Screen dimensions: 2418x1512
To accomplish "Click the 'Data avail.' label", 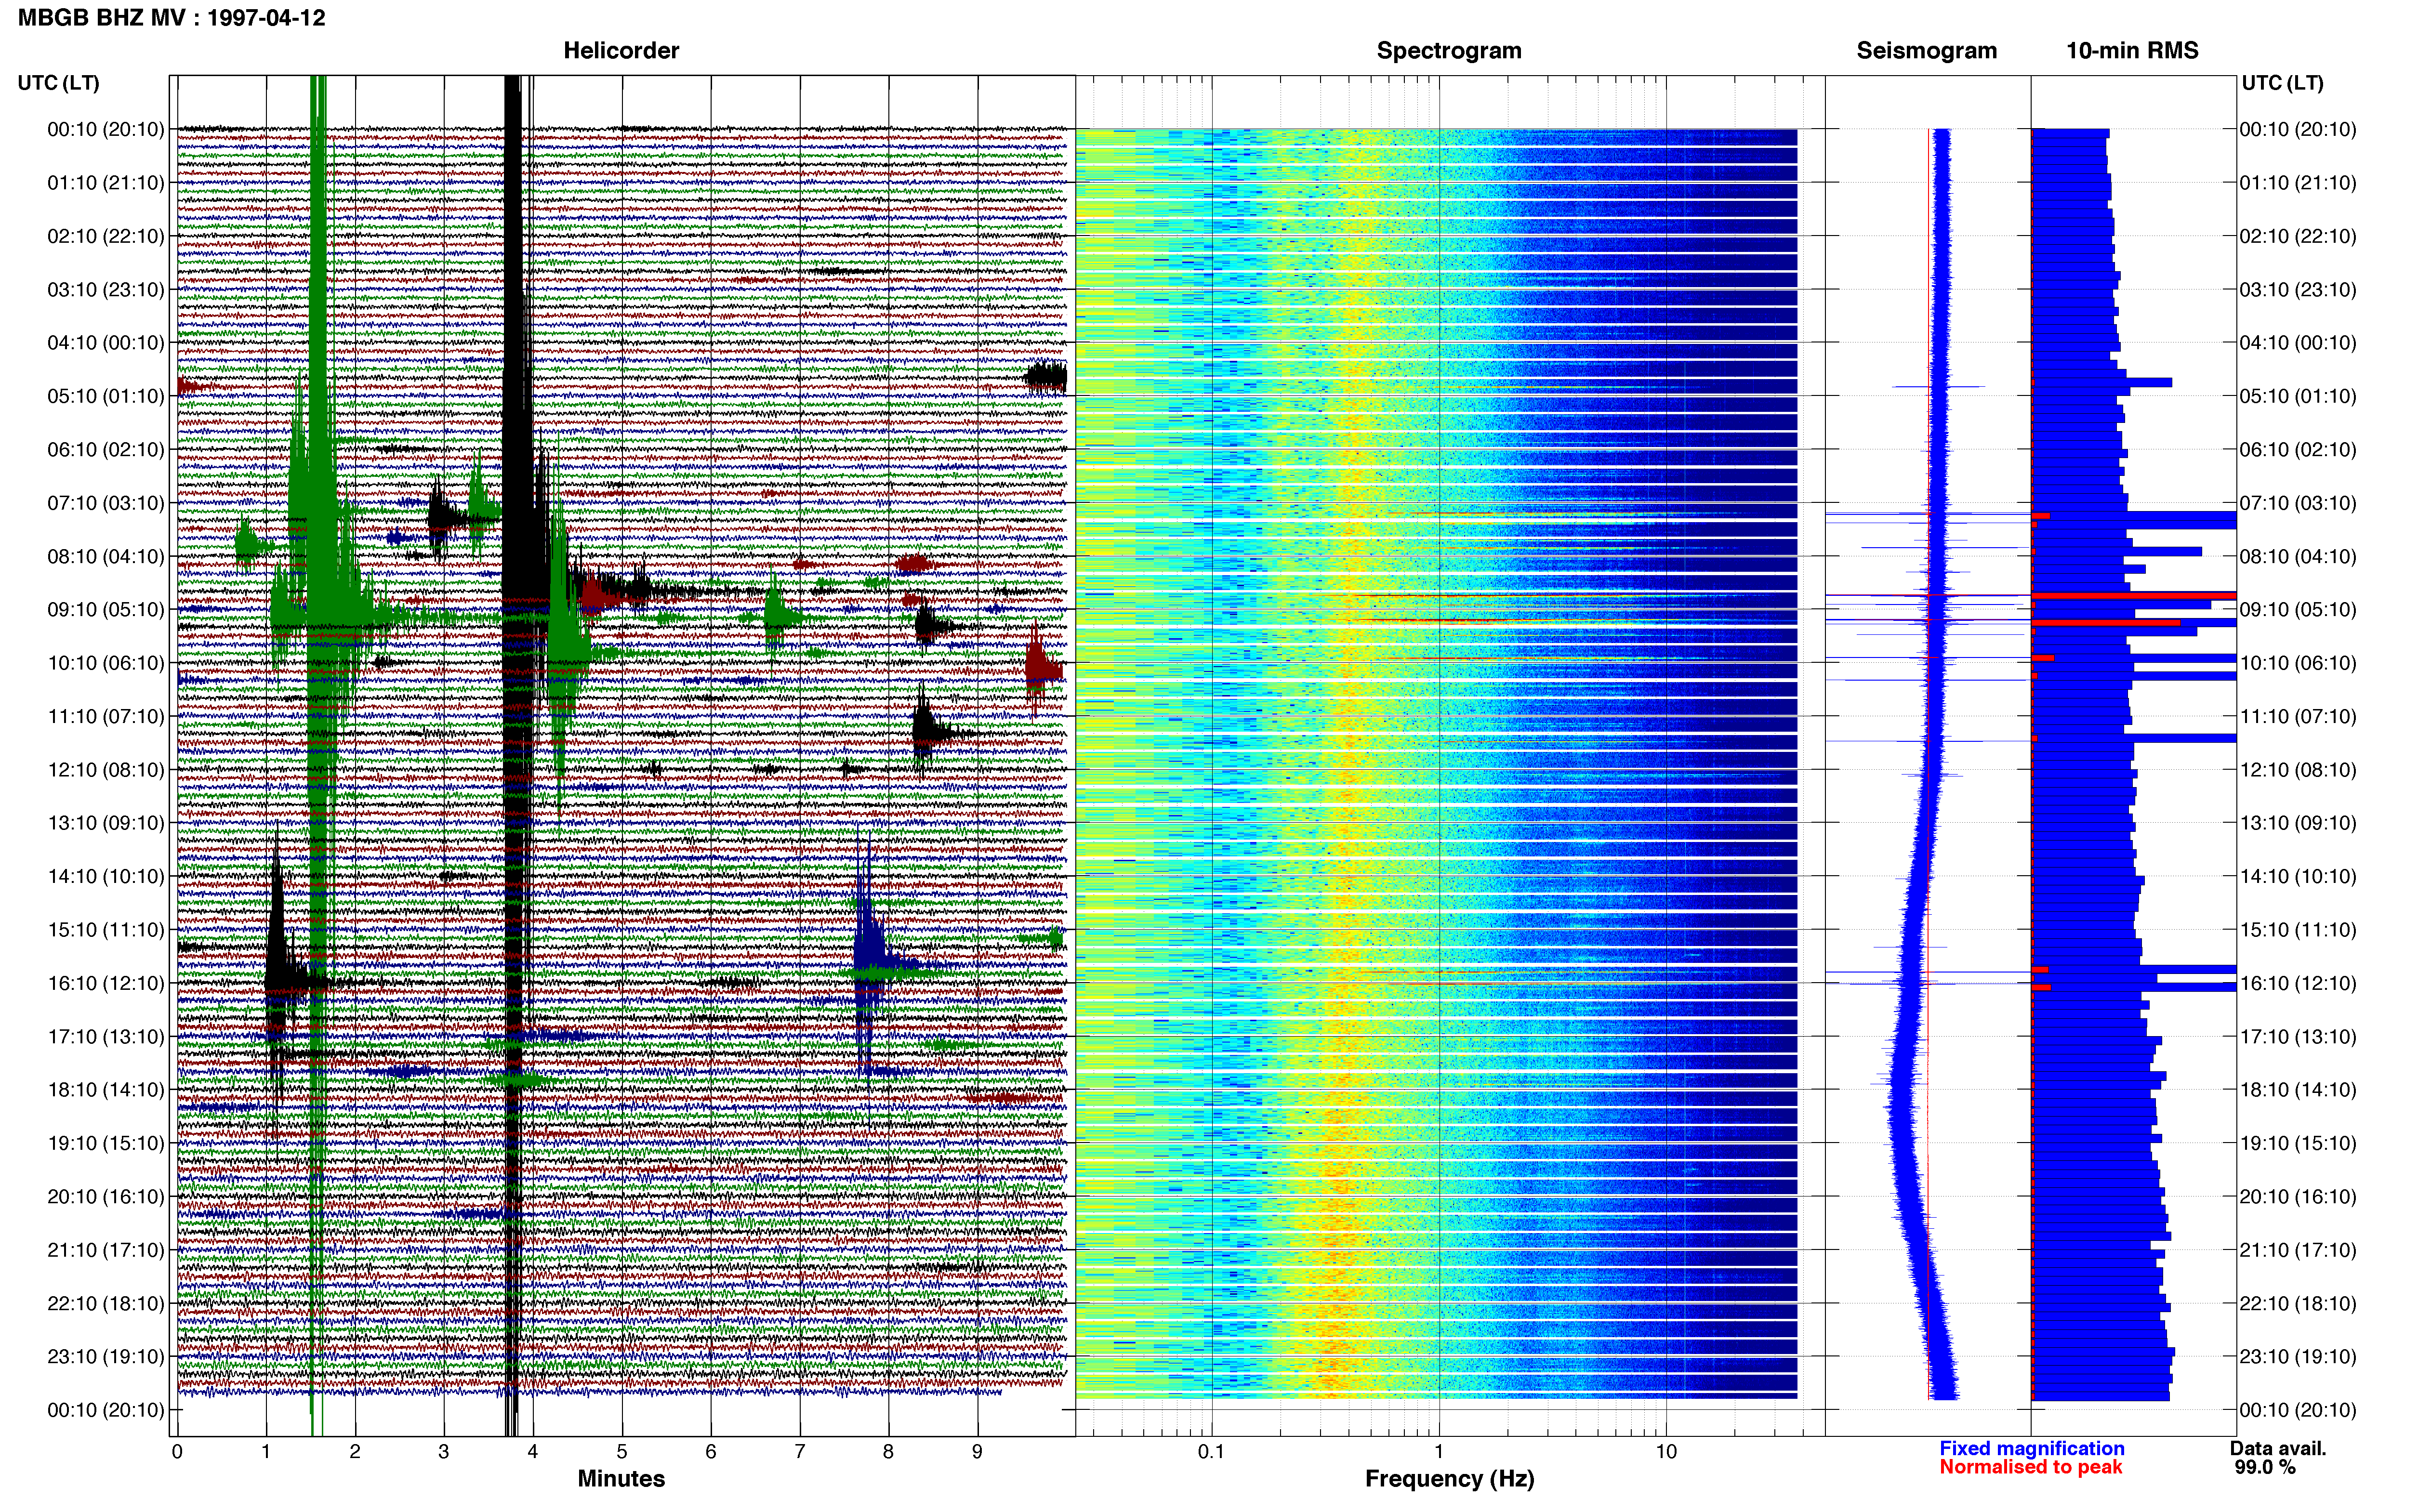I will [2278, 1448].
